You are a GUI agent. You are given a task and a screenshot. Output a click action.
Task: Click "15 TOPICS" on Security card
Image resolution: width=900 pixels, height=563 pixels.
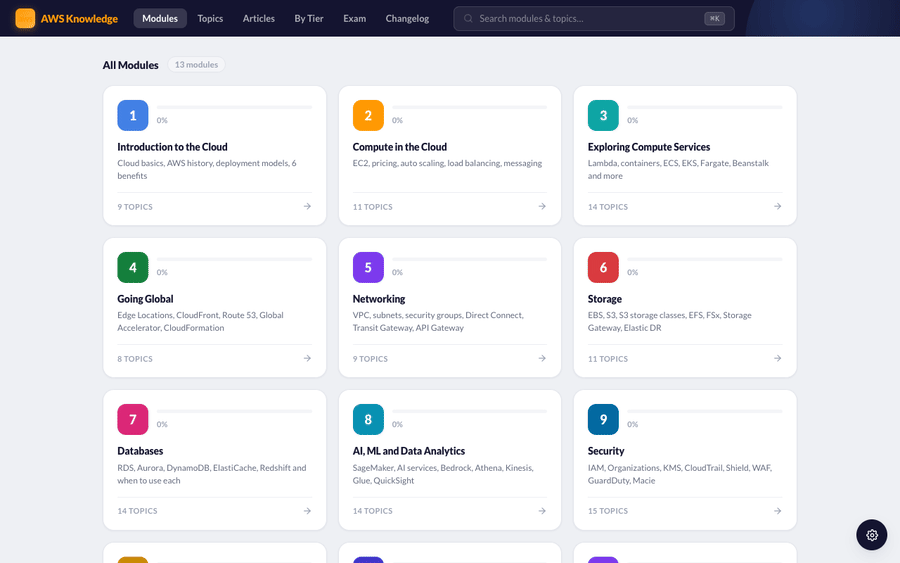[608, 511]
